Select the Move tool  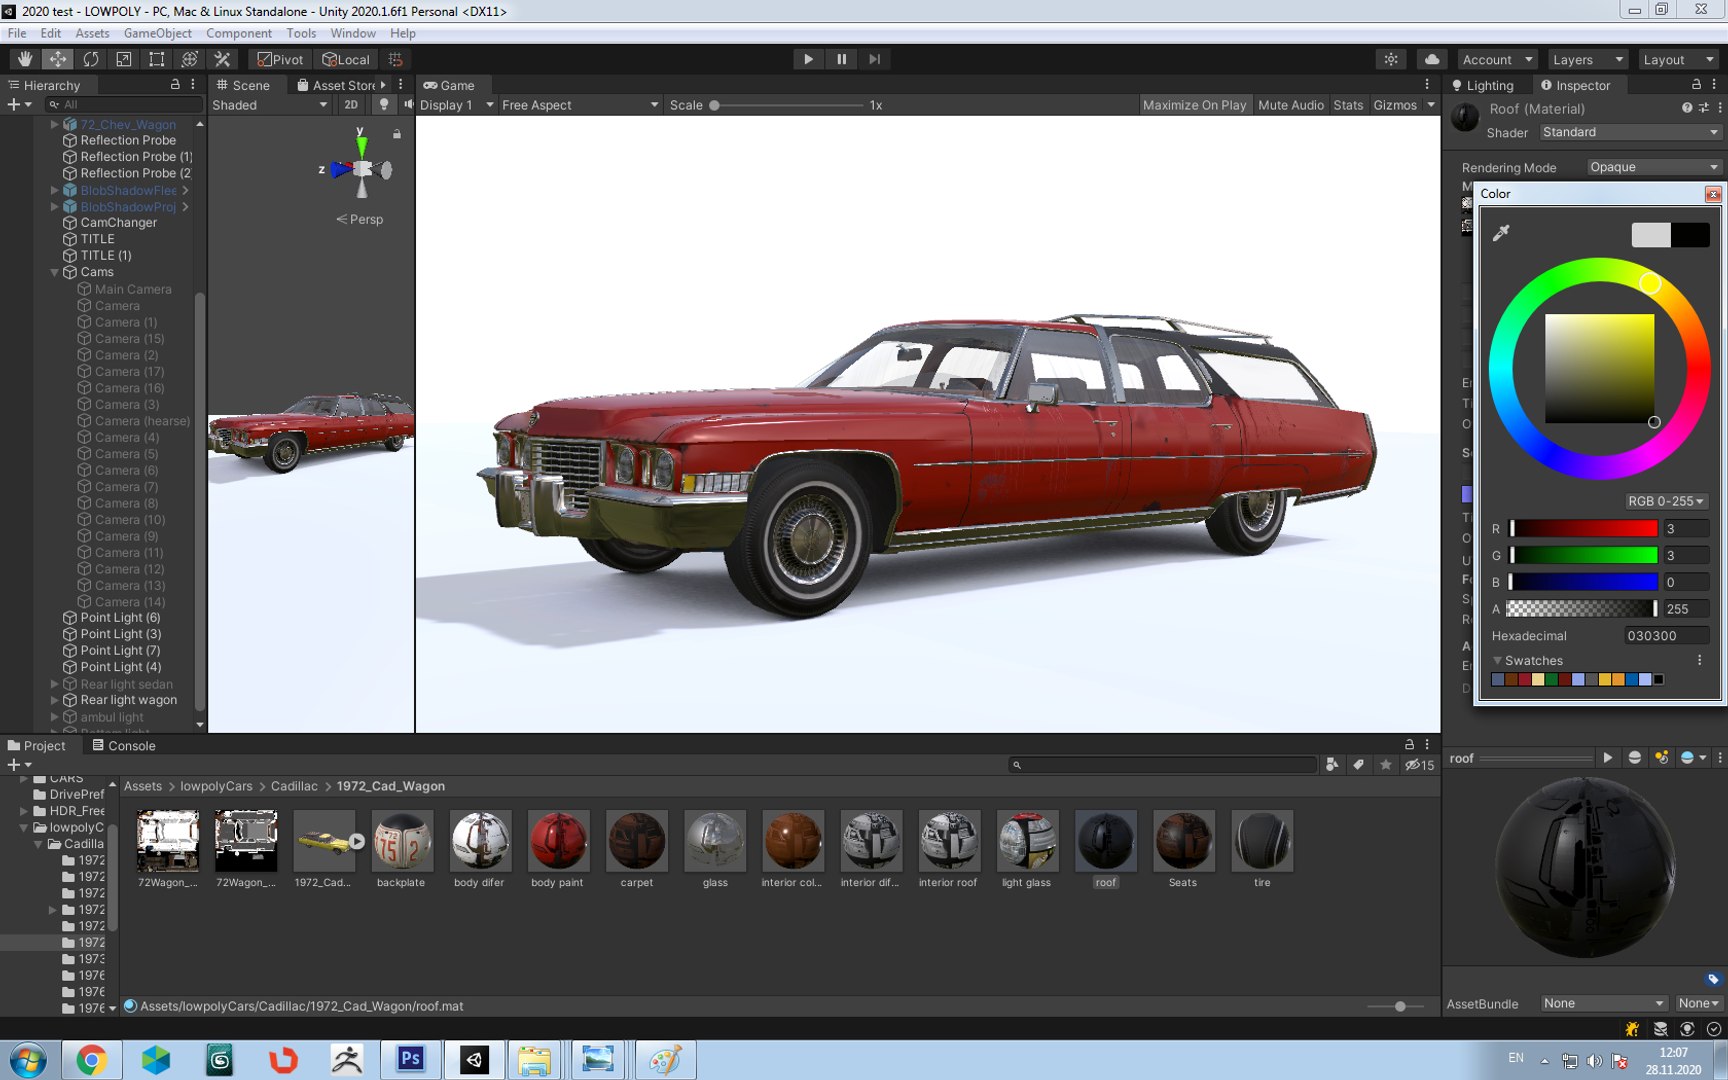58,59
